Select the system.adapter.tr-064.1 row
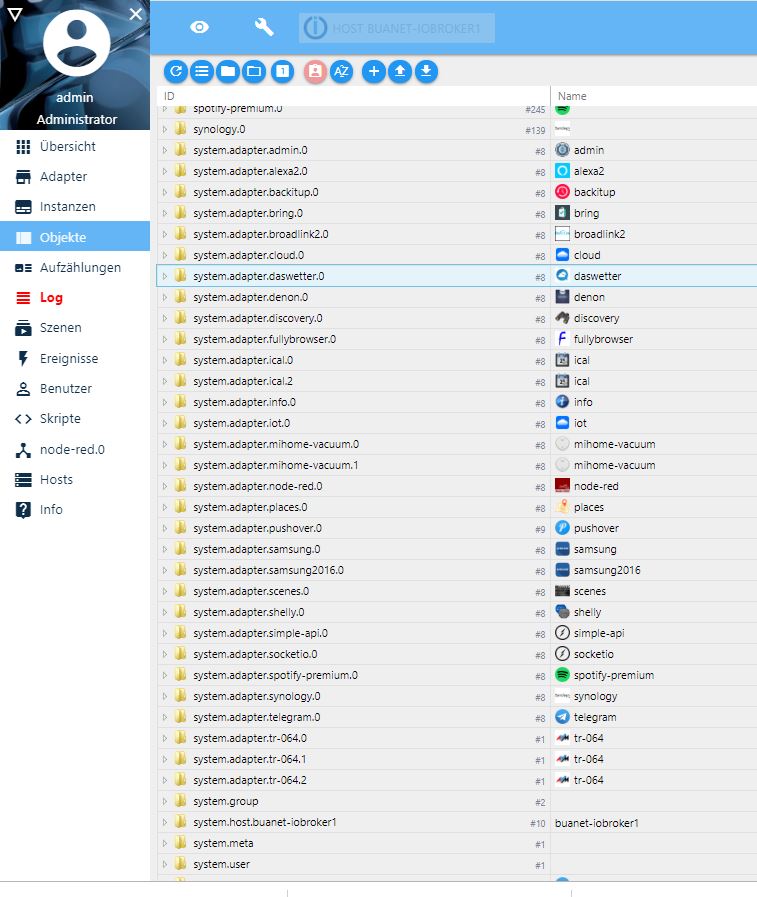Screen dimensions: 757x897 click(x=457, y=759)
